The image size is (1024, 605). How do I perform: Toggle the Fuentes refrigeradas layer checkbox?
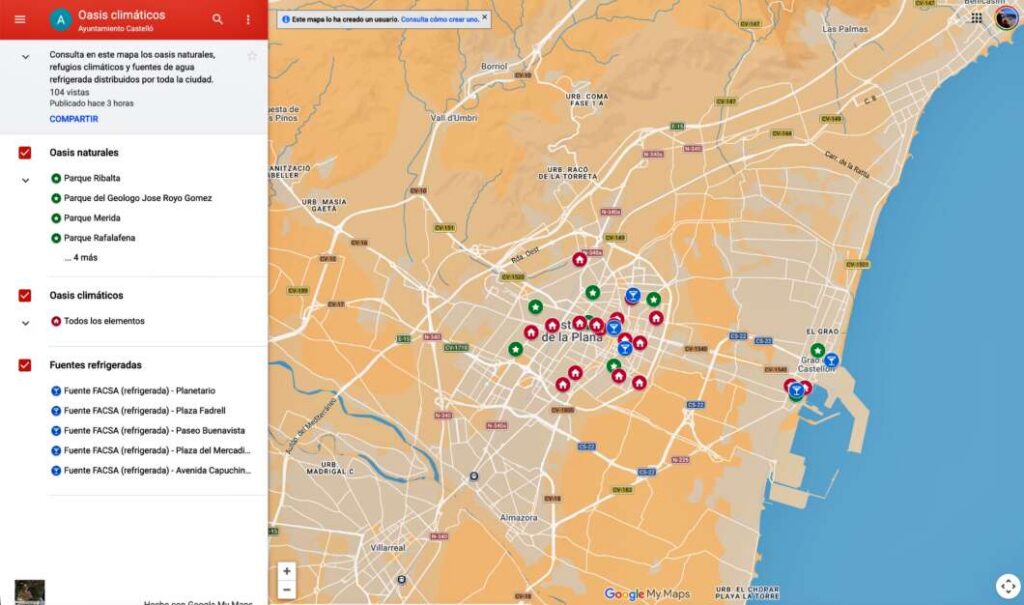(x=25, y=365)
